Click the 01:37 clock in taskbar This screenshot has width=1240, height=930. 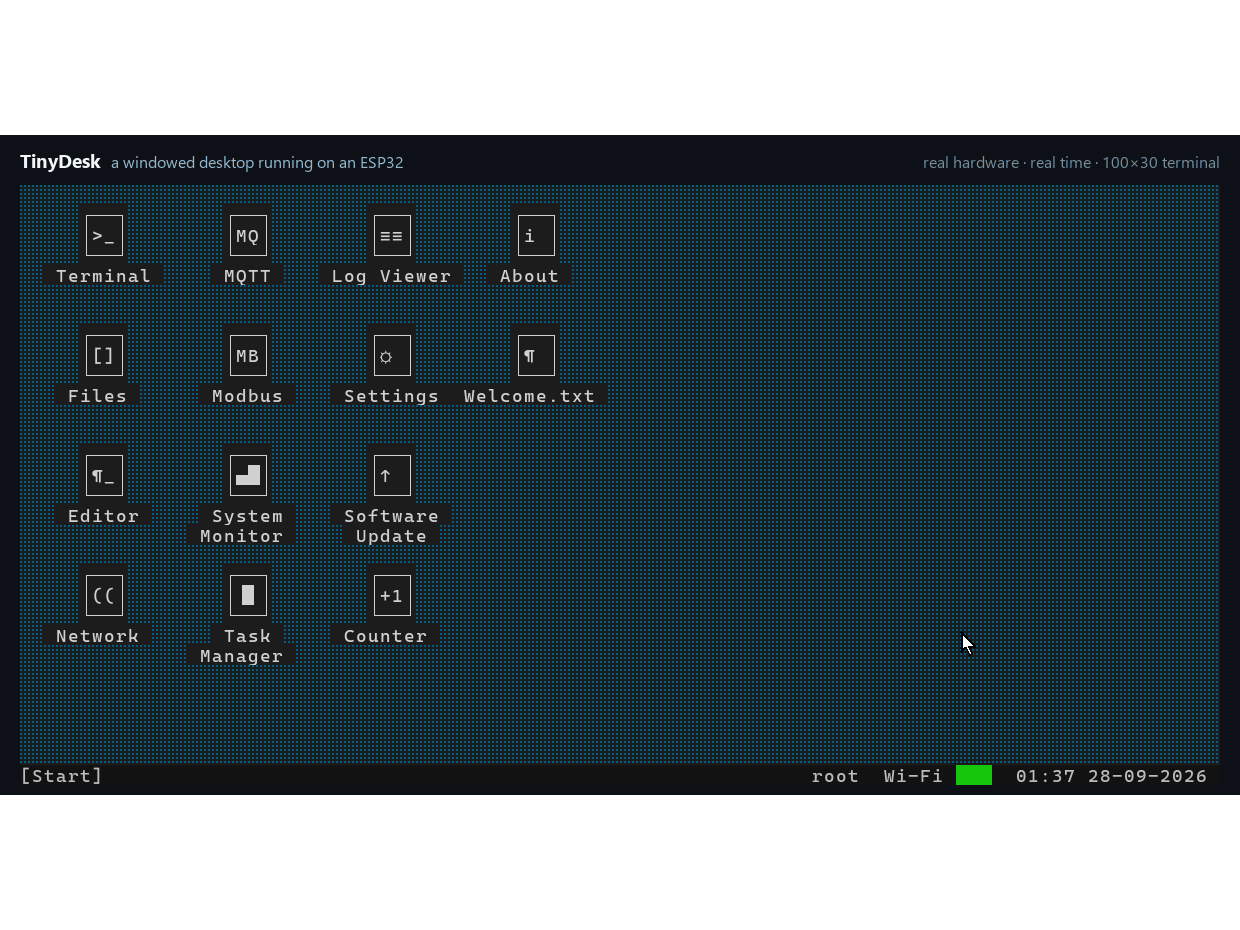[1046, 776]
